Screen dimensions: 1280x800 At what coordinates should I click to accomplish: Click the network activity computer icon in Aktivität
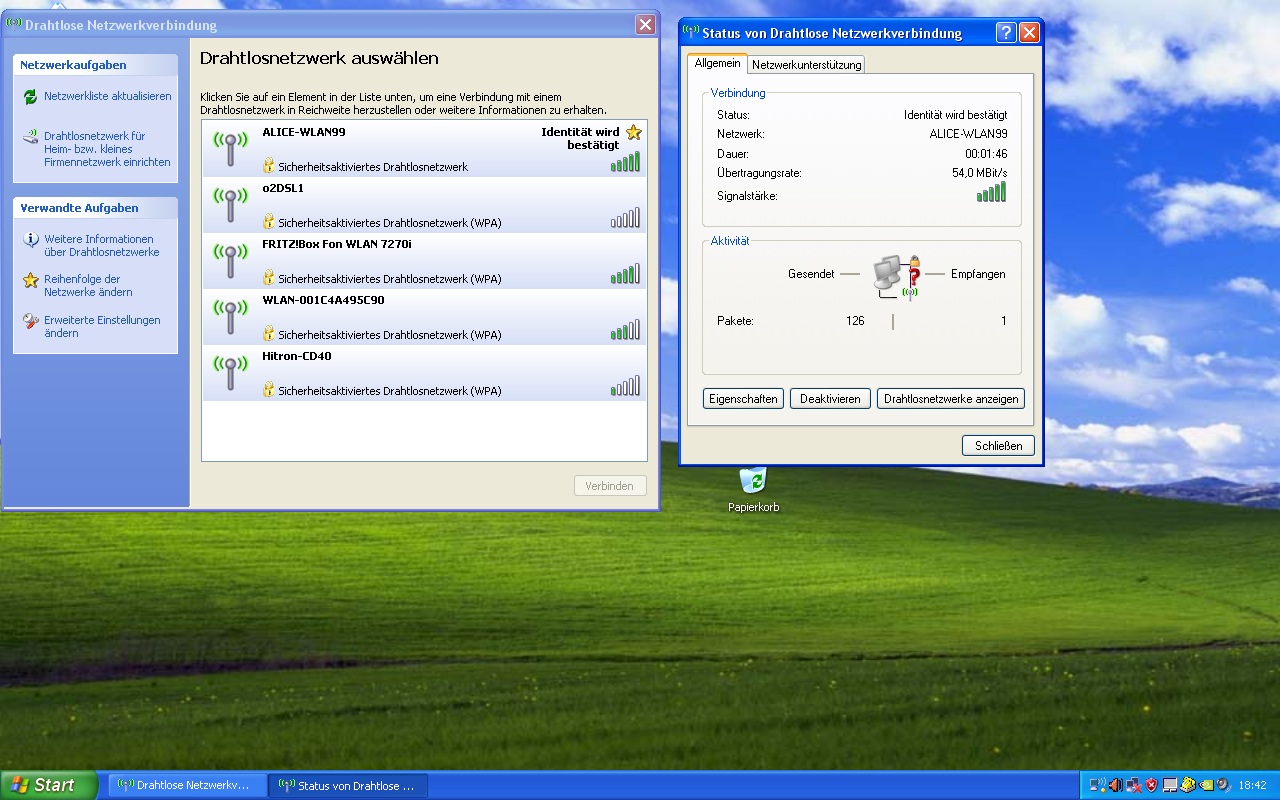pos(896,277)
